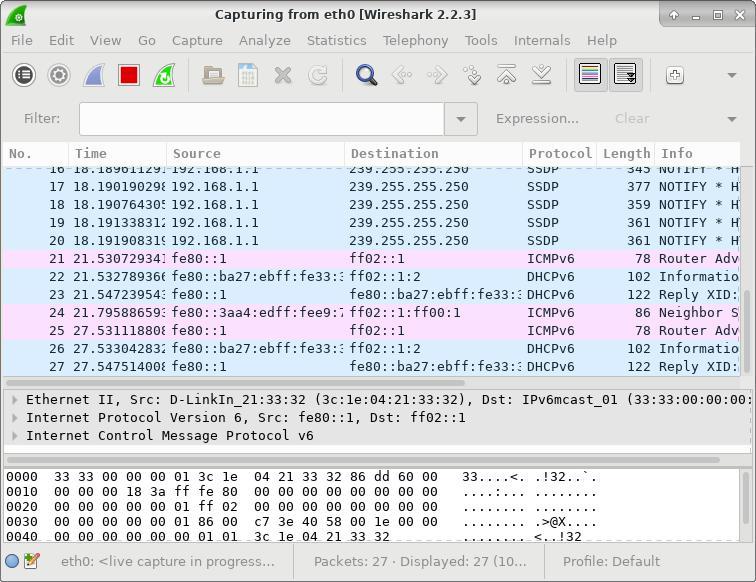Expand Internet Protocol Version 6 node
756x582 pixels.
tap(15, 418)
